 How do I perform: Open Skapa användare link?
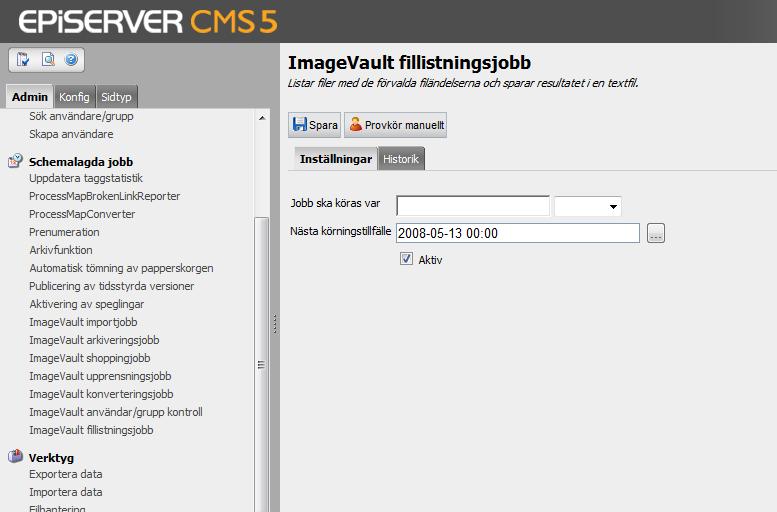coord(71,134)
